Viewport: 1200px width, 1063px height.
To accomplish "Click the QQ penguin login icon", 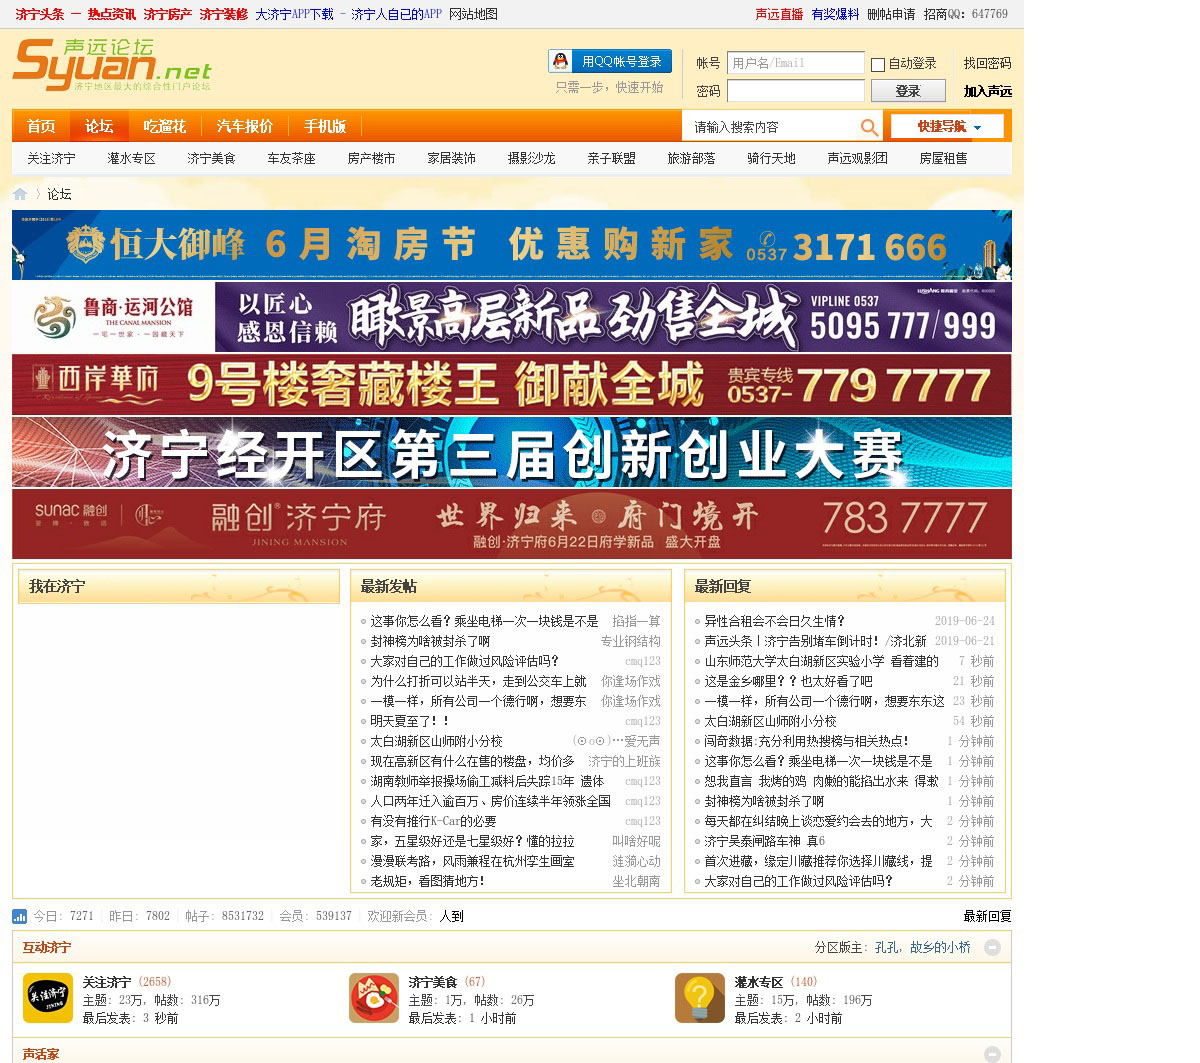I will tap(562, 61).
